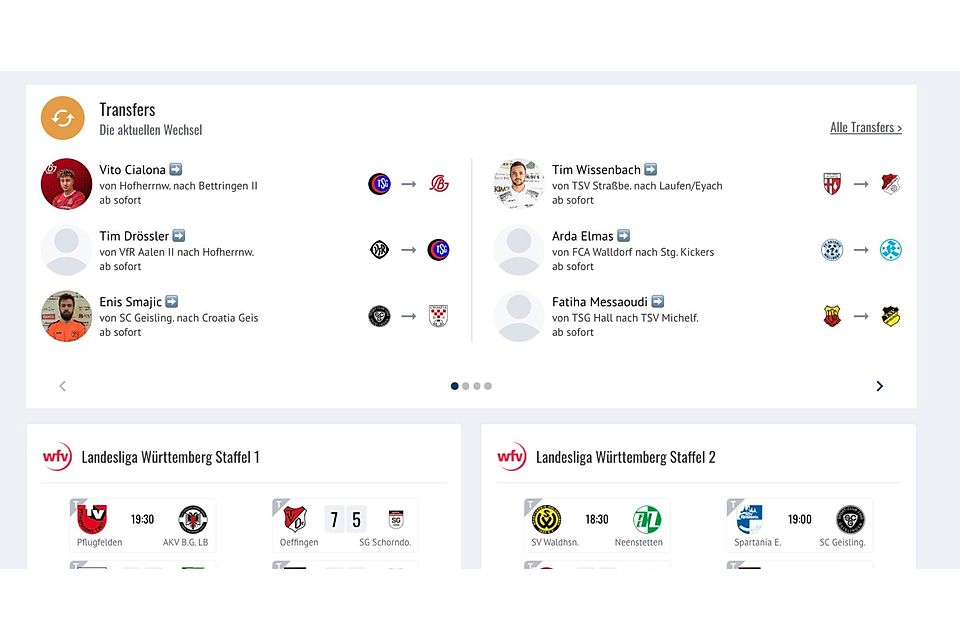The height and width of the screenshot is (640, 960).
Task: Open Landesliga Württemberg Staffel 1 heading
Action: pos(170,457)
